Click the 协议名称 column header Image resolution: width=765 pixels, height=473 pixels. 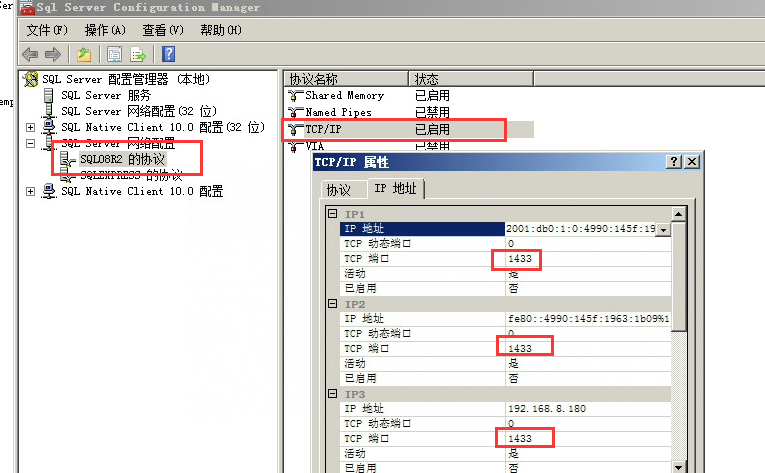345,79
